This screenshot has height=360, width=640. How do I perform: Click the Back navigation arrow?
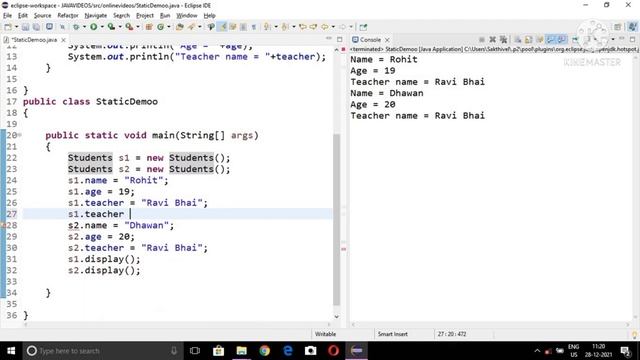pyautogui.click(x=324, y=27)
